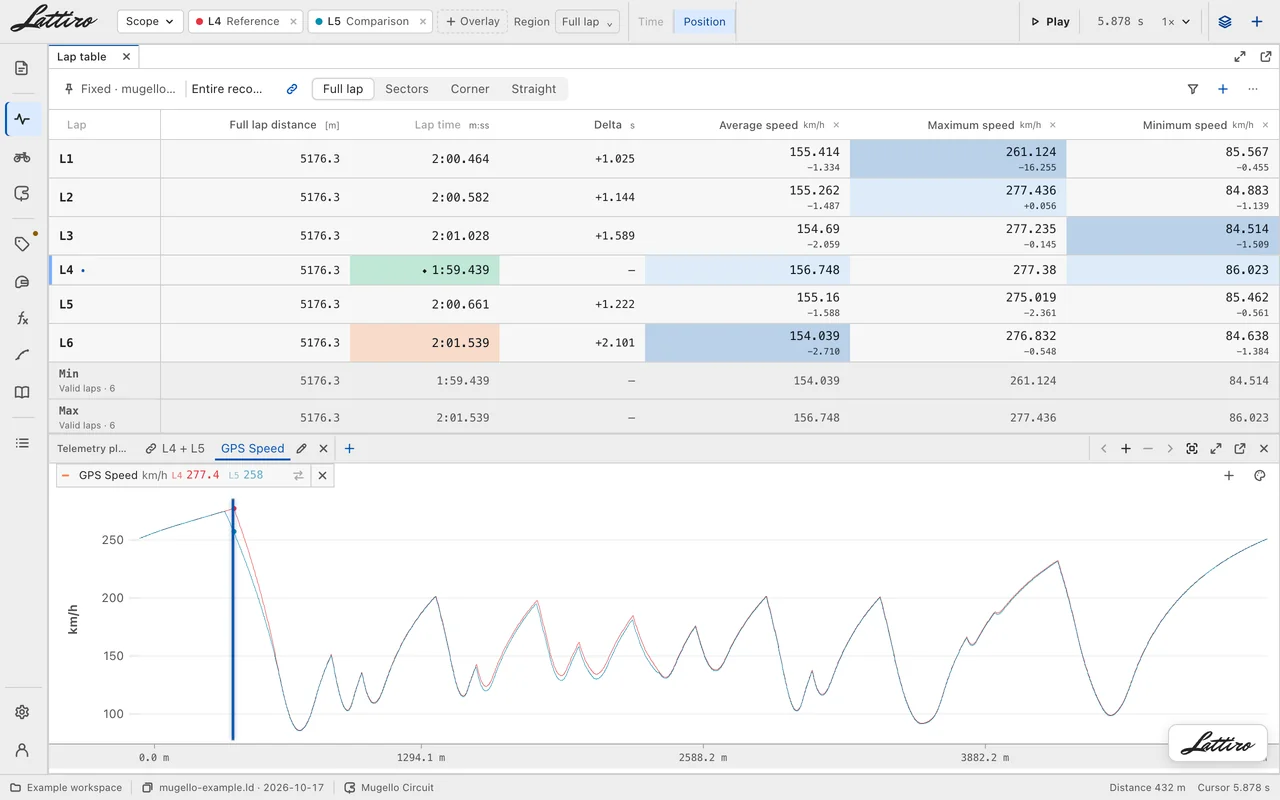
Task: Open the user account icon
Action: pyautogui.click(x=22, y=749)
